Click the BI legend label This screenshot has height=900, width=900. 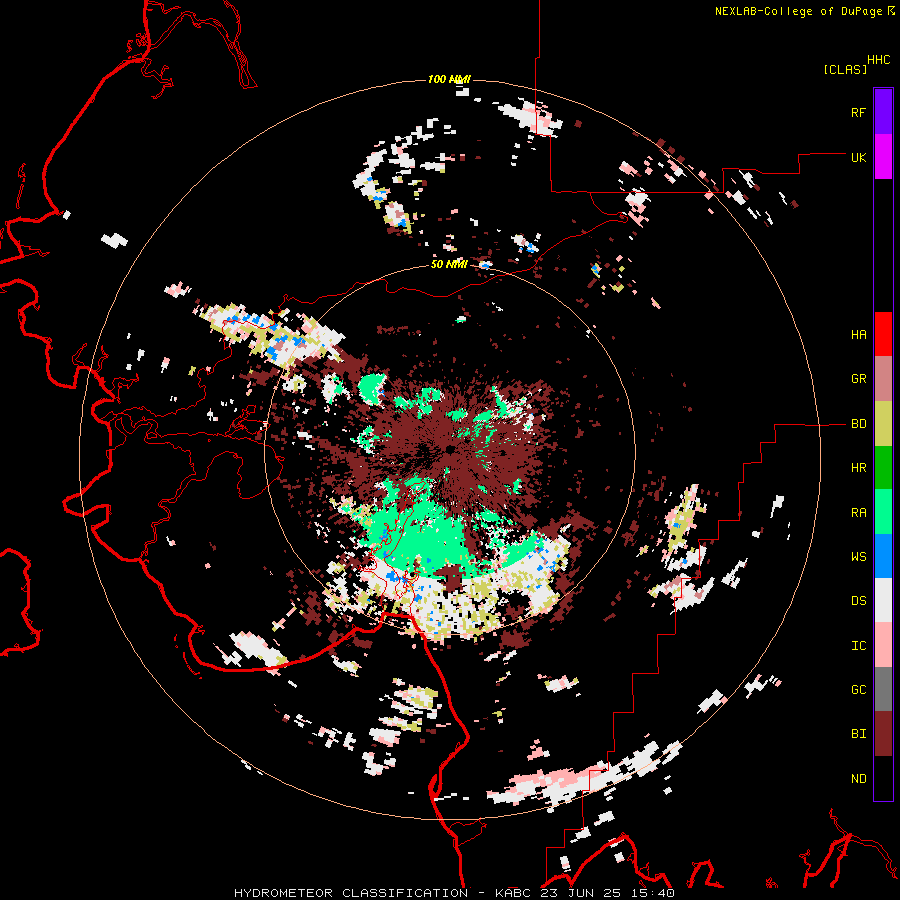click(x=858, y=734)
